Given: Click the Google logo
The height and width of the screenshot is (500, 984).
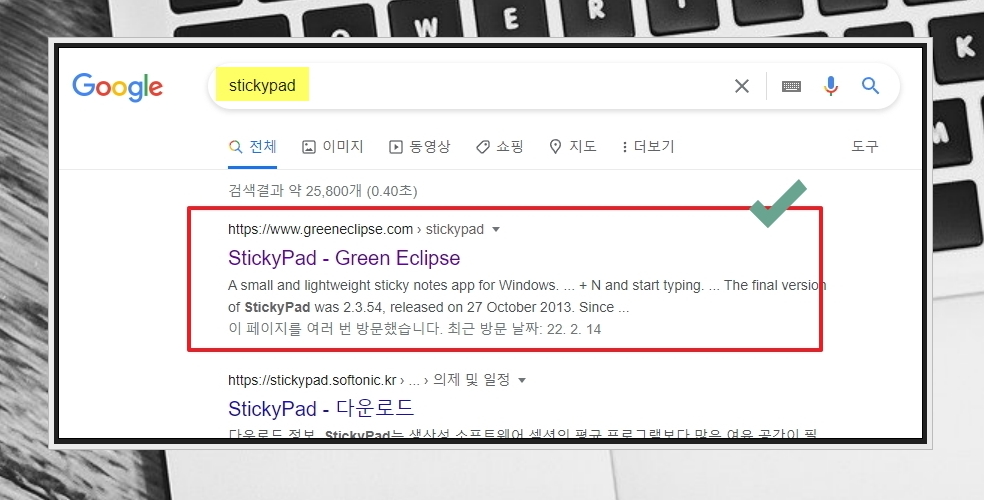Looking at the screenshot, I should click(x=117, y=87).
